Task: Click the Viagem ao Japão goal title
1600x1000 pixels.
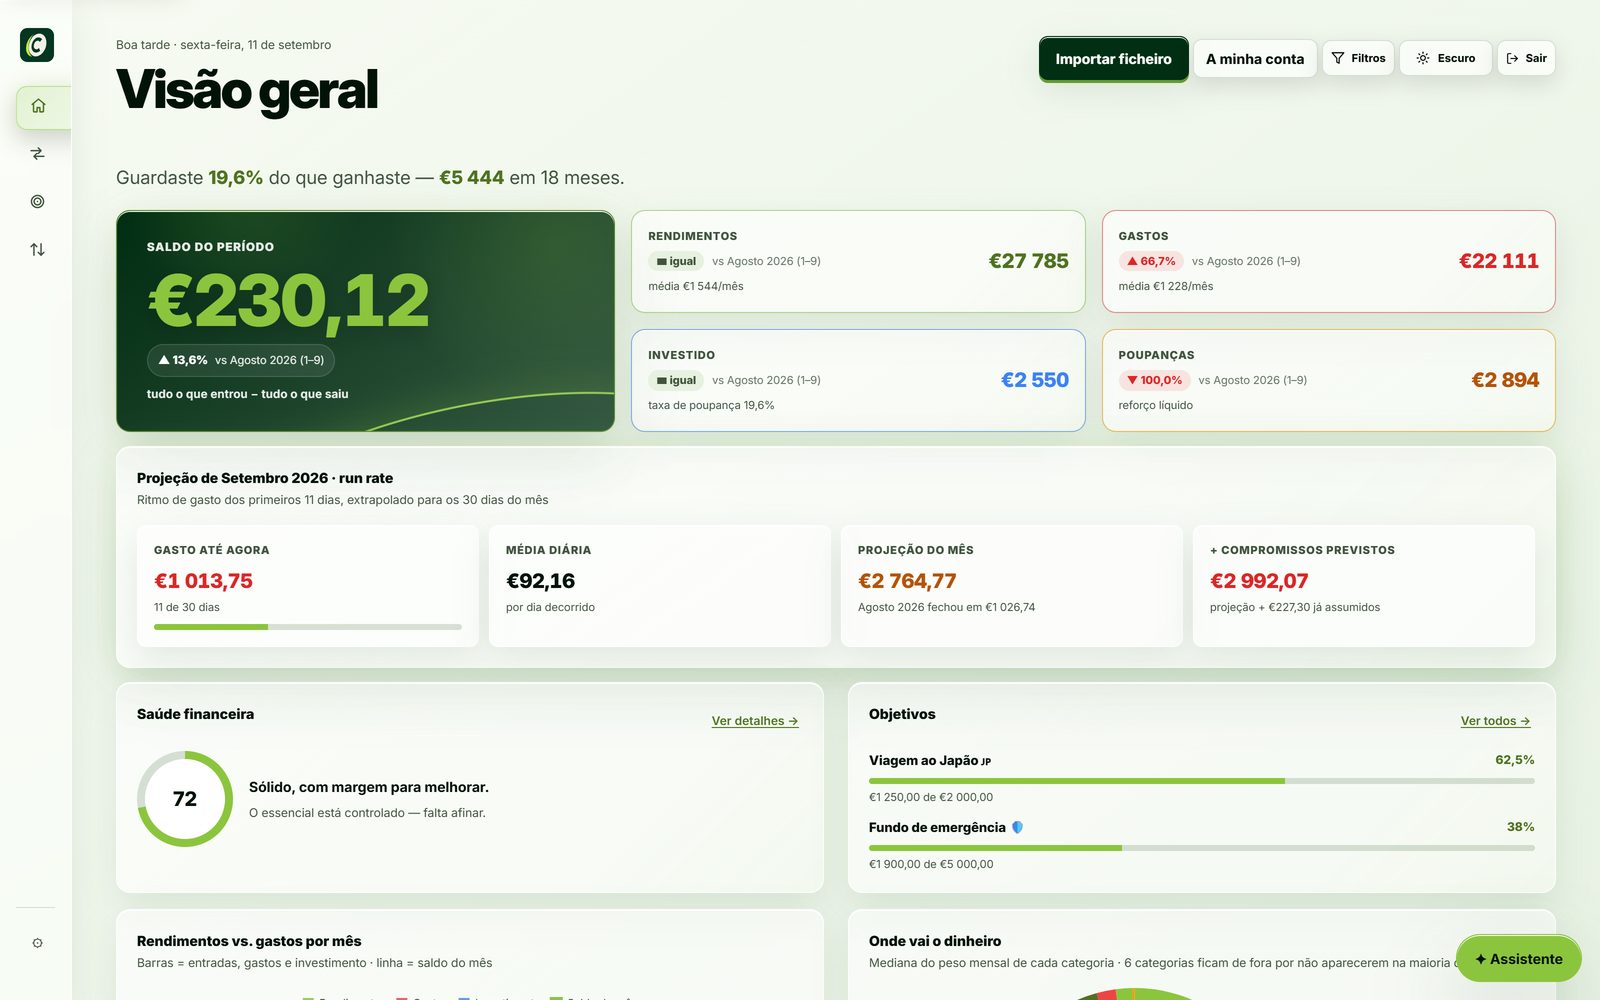Action: tap(930, 760)
